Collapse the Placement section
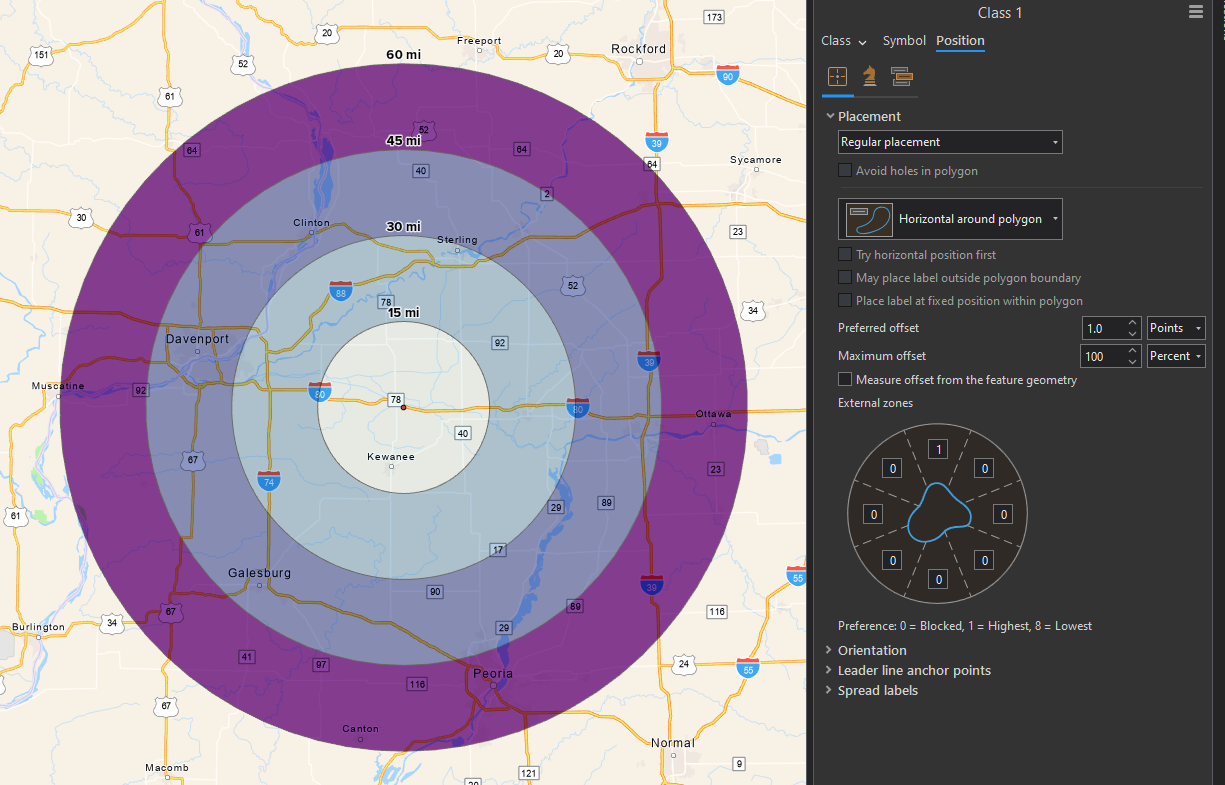 point(831,116)
